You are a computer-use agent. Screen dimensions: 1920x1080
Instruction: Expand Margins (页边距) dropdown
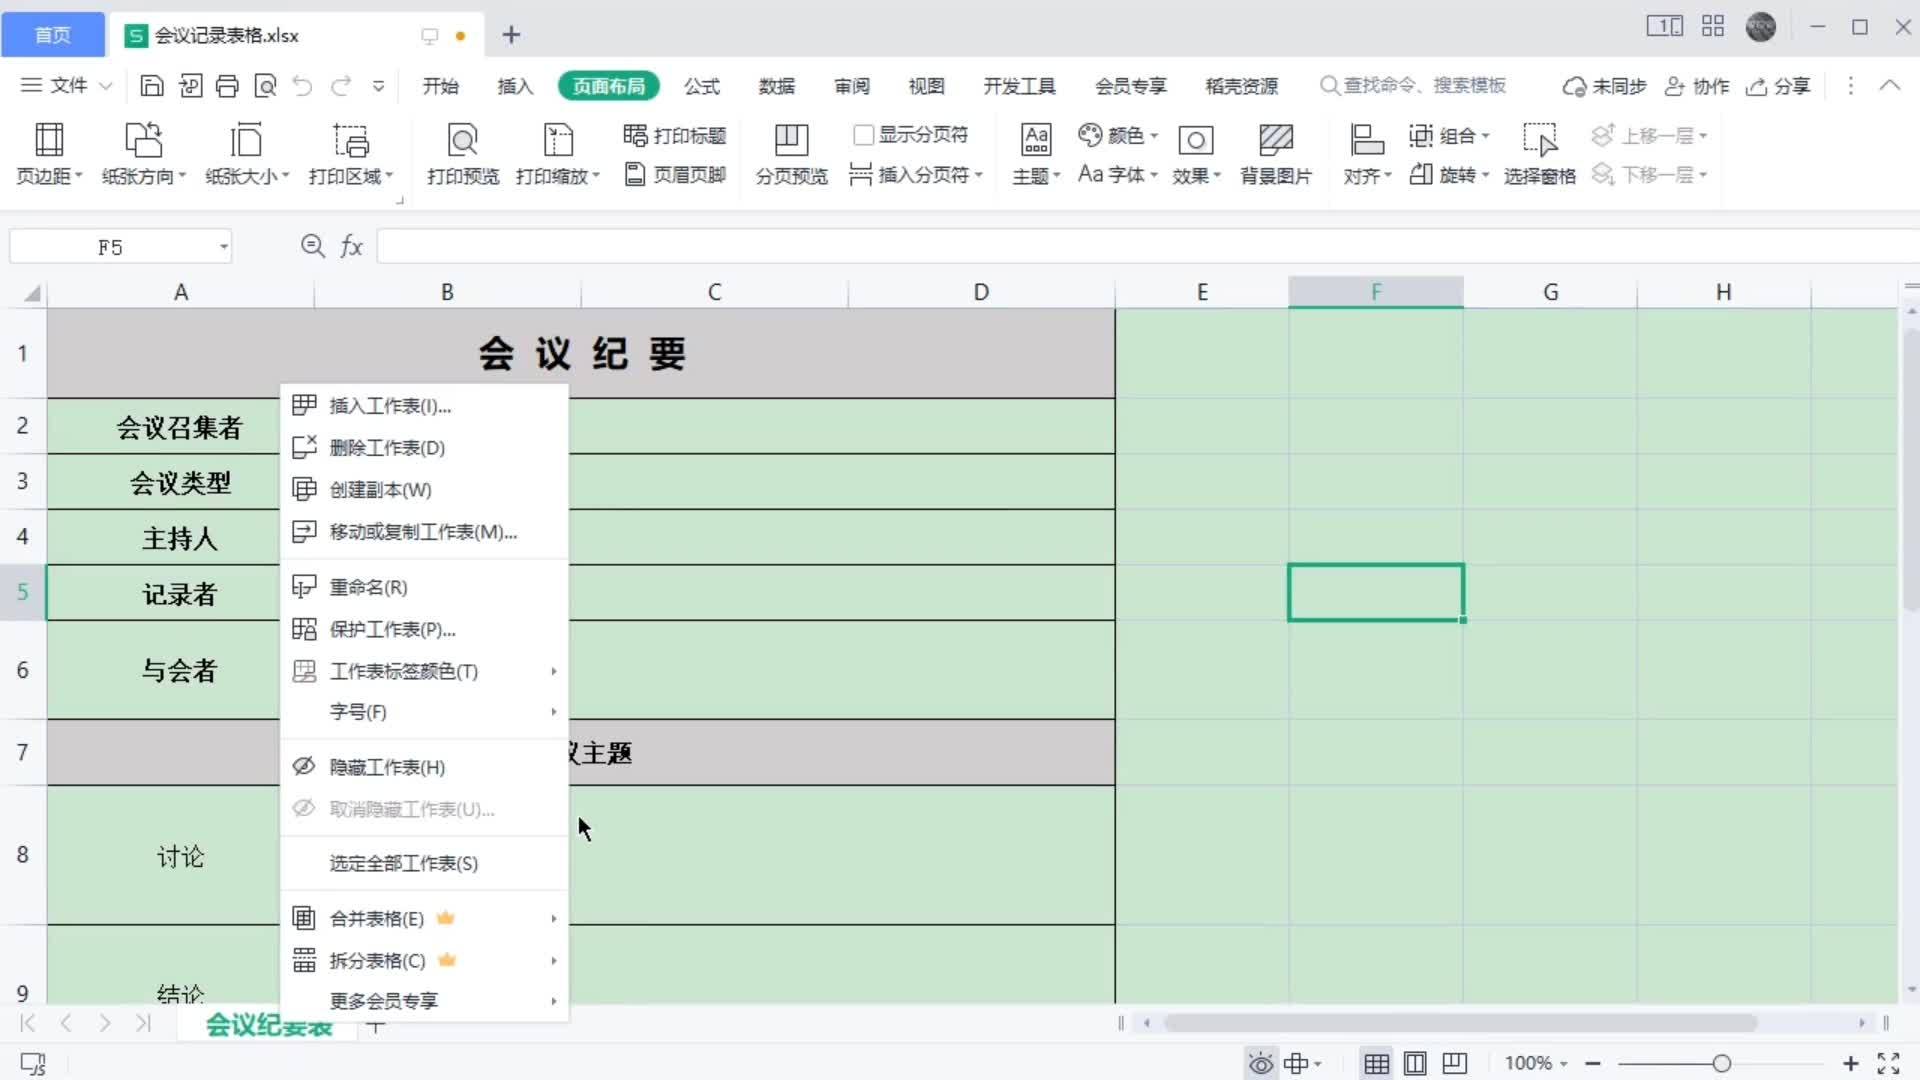tap(49, 154)
